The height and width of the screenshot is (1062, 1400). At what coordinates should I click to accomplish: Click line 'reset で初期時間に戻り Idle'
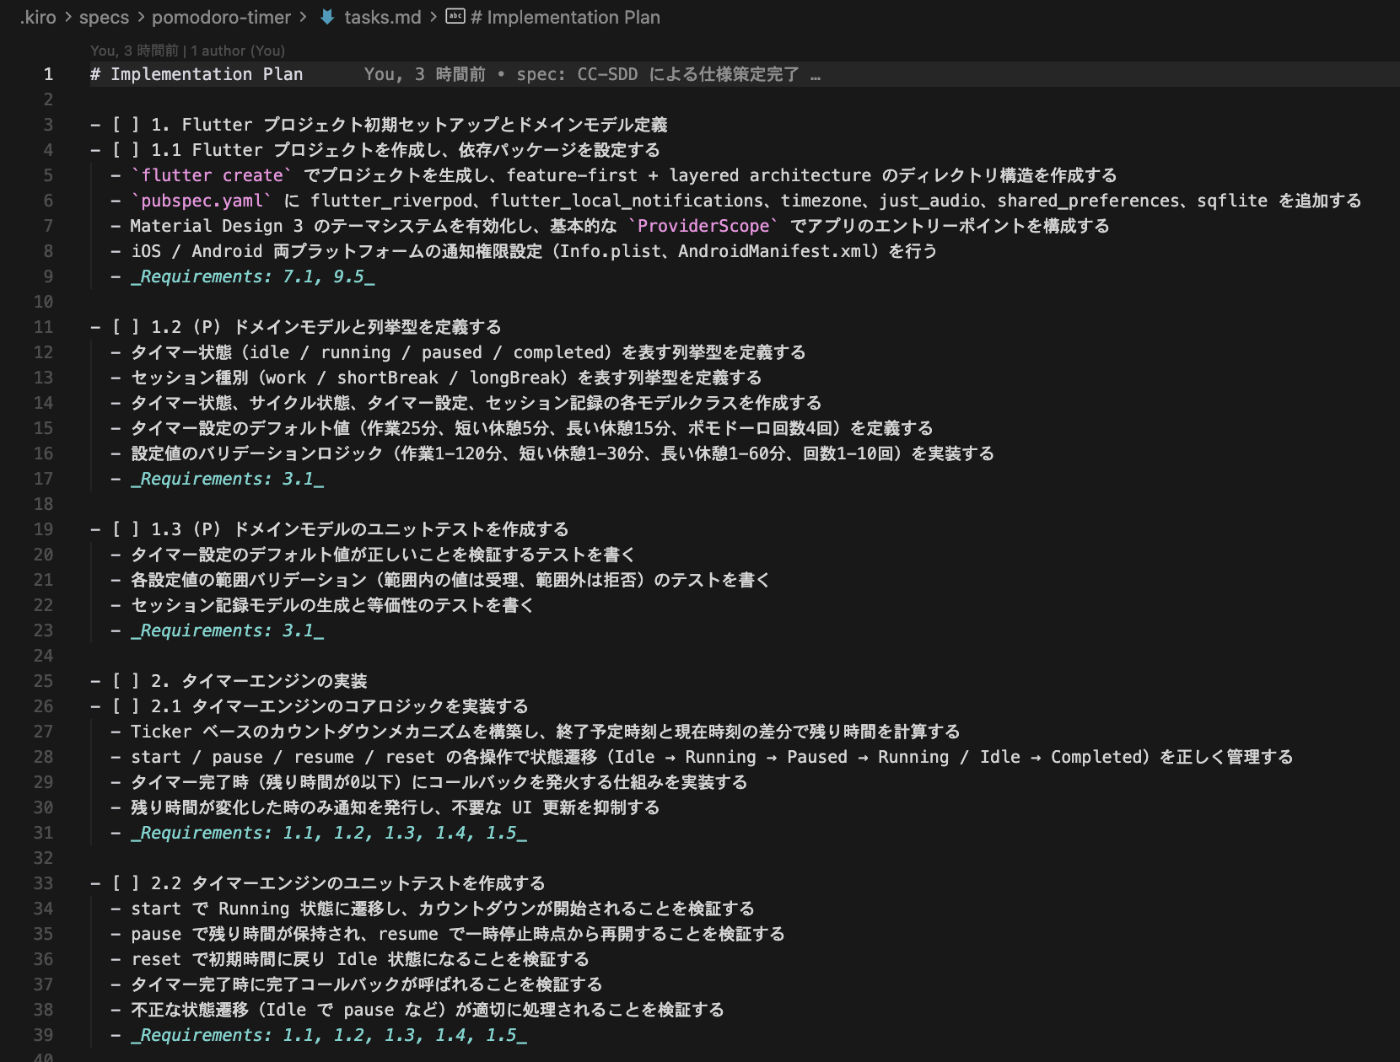(350, 959)
